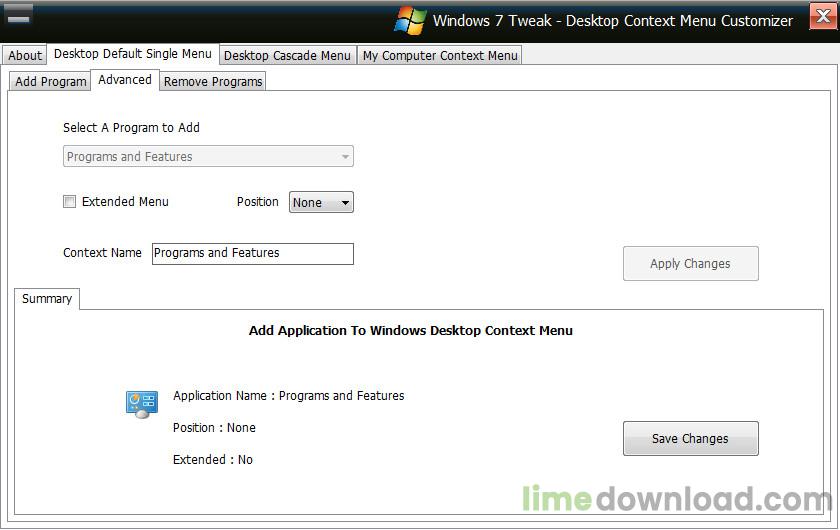This screenshot has height=530, width=840.
Task: Click the Windows flag logo in title bar
Action: (x=410, y=21)
